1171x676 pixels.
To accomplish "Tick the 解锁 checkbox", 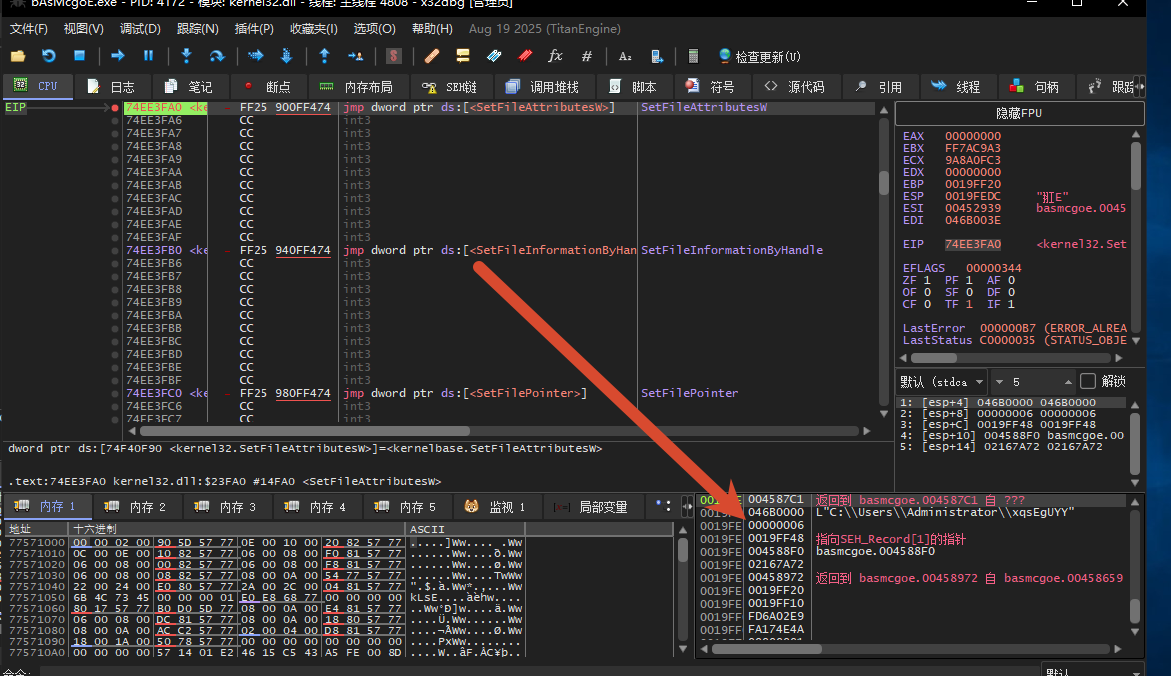I will click(x=1088, y=382).
